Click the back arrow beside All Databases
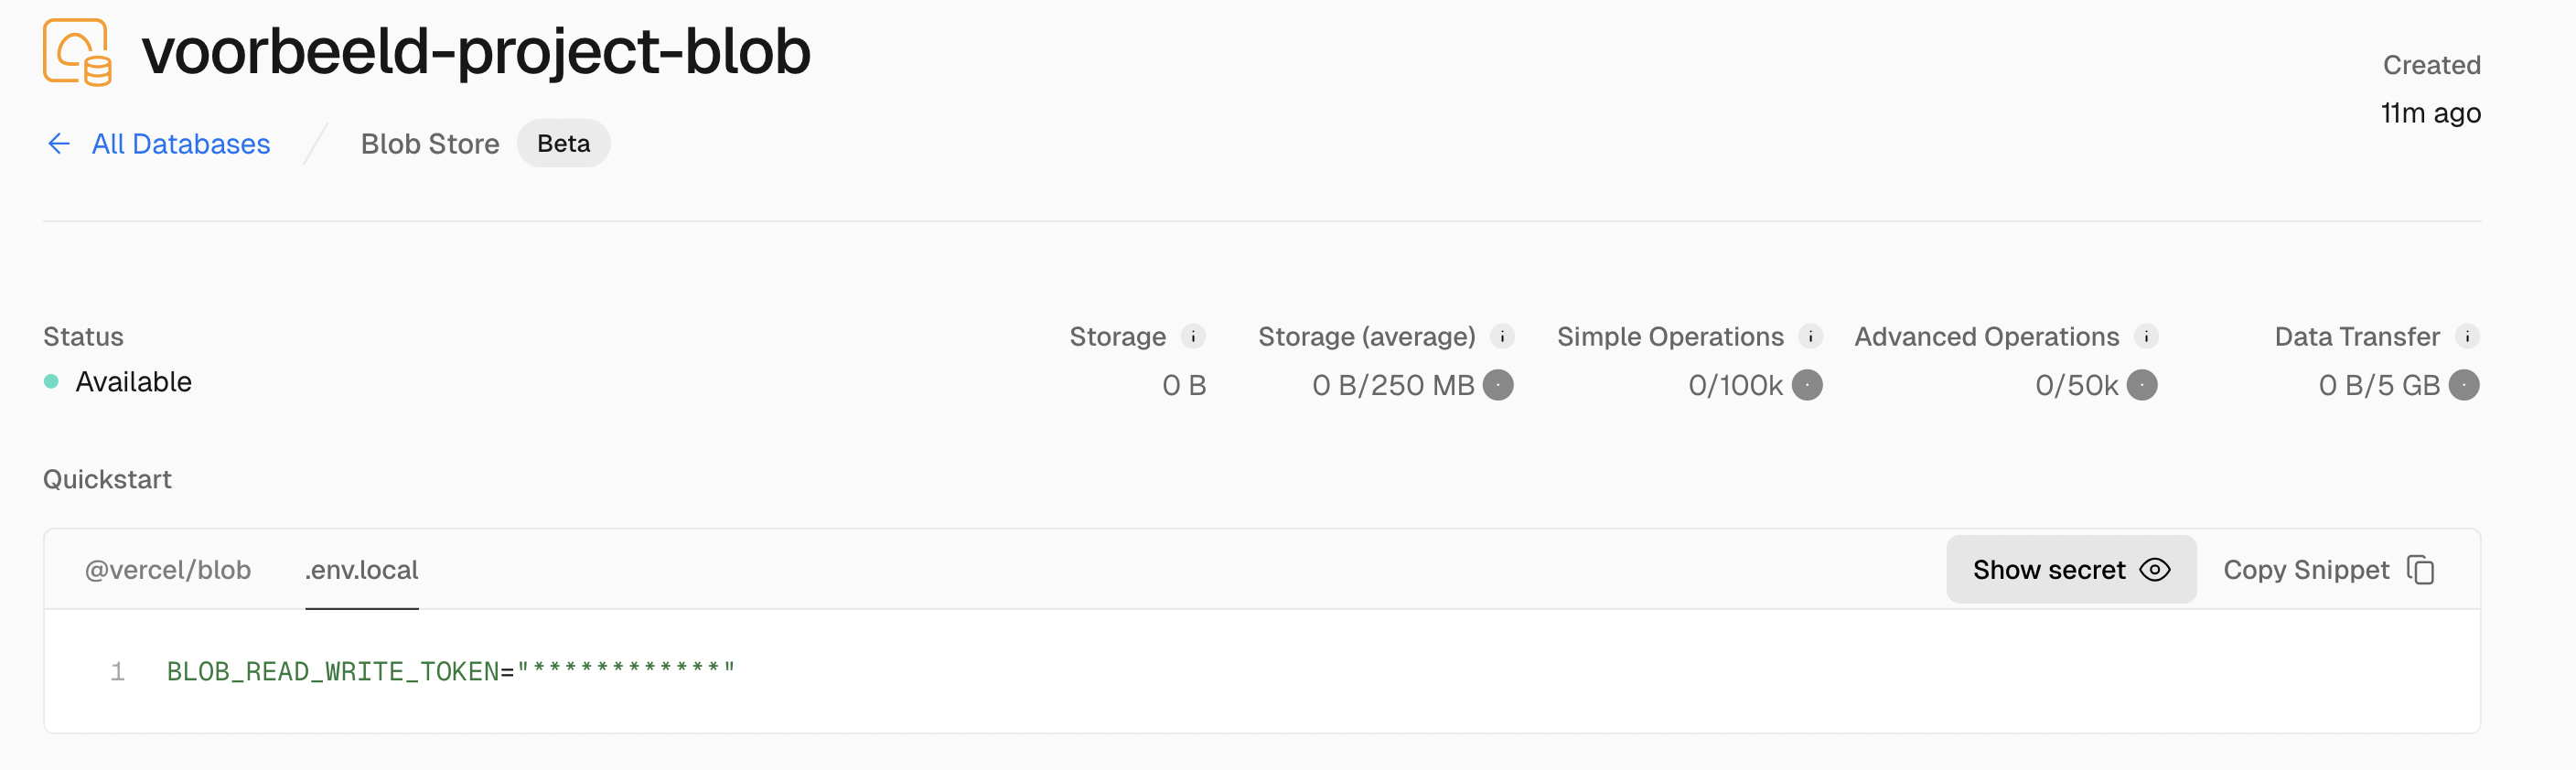2576x770 pixels. (59, 144)
